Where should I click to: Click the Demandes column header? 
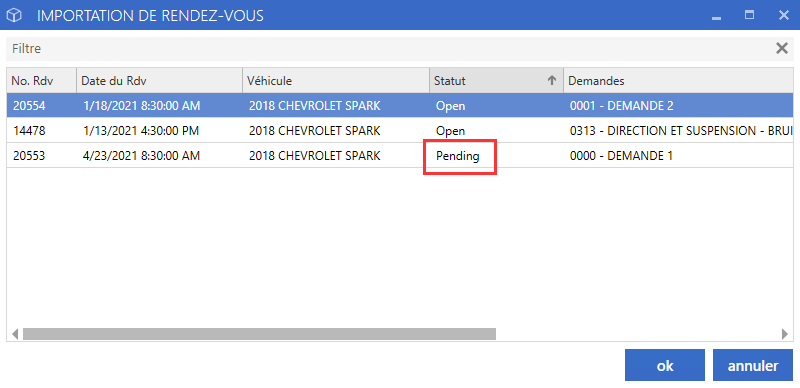tap(679, 80)
